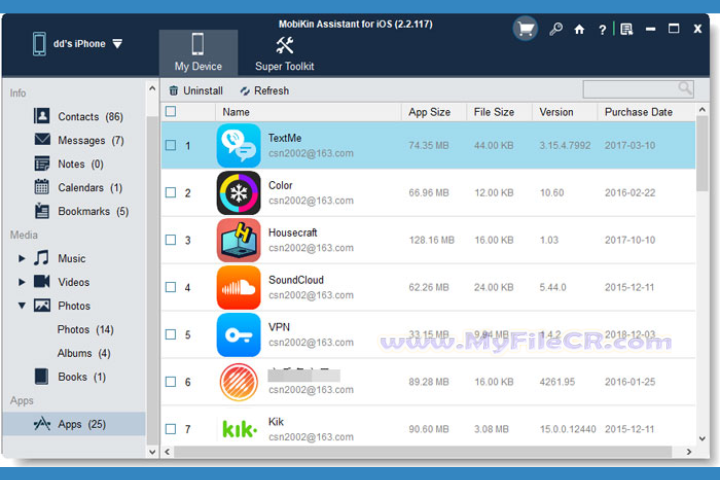Click the SoundCloud app icon
Viewport: 720px width, 480px height.
(238, 288)
